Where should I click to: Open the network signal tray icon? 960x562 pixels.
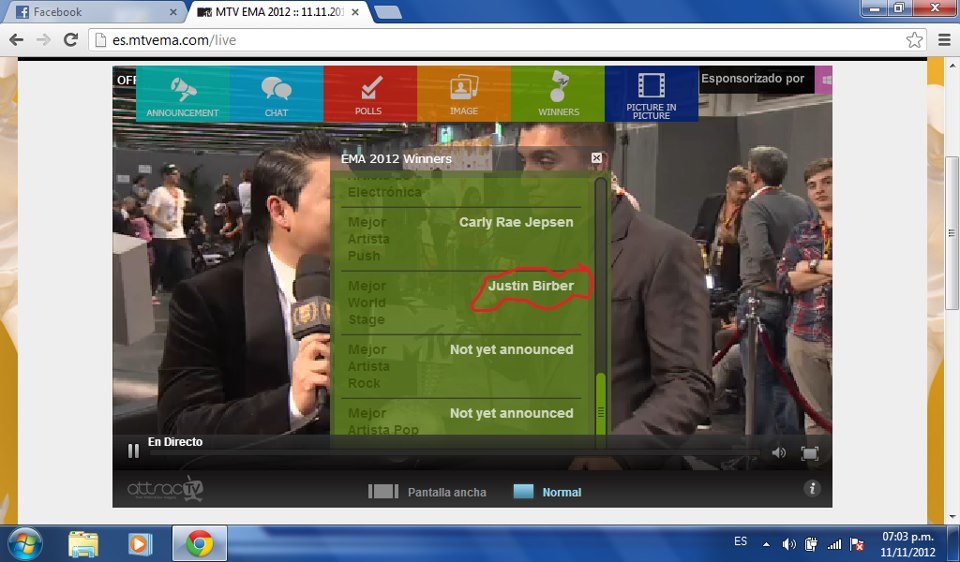[x=834, y=544]
